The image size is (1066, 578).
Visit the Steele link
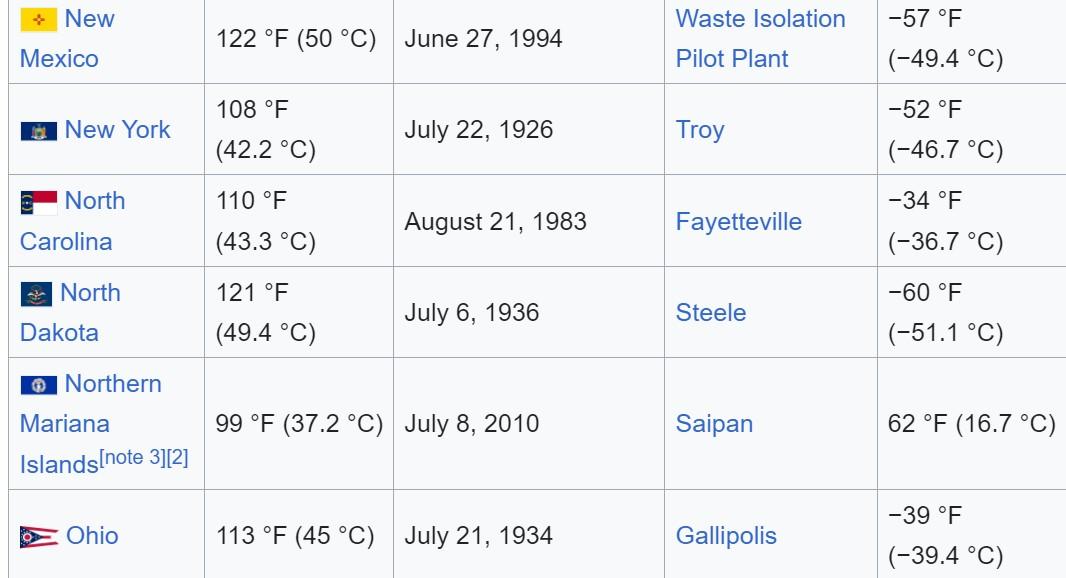[x=710, y=313]
